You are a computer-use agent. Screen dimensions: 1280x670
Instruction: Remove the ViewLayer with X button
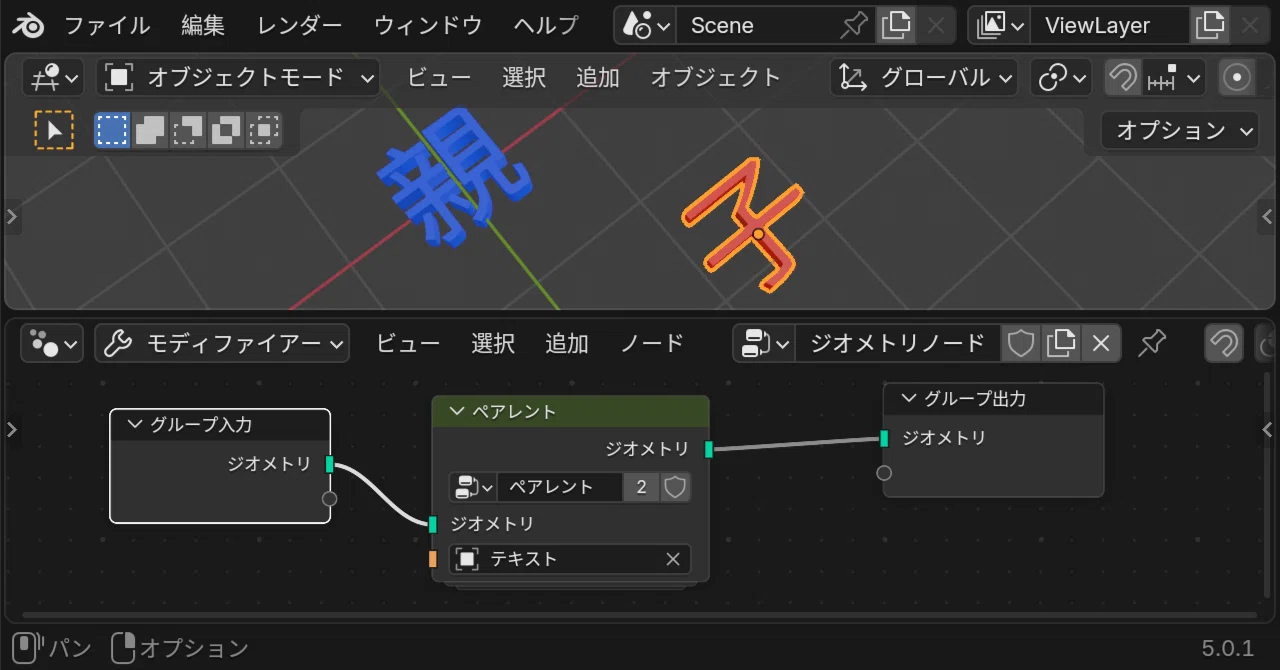point(1250,25)
